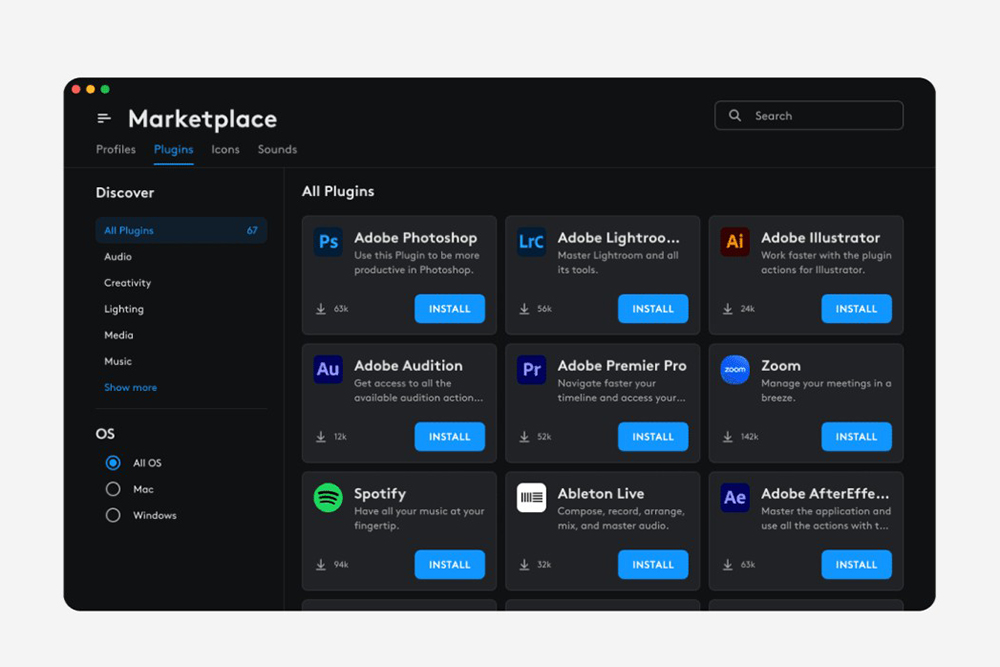Install the Ableton Live plugin
This screenshot has height=667, width=1000.
653,564
